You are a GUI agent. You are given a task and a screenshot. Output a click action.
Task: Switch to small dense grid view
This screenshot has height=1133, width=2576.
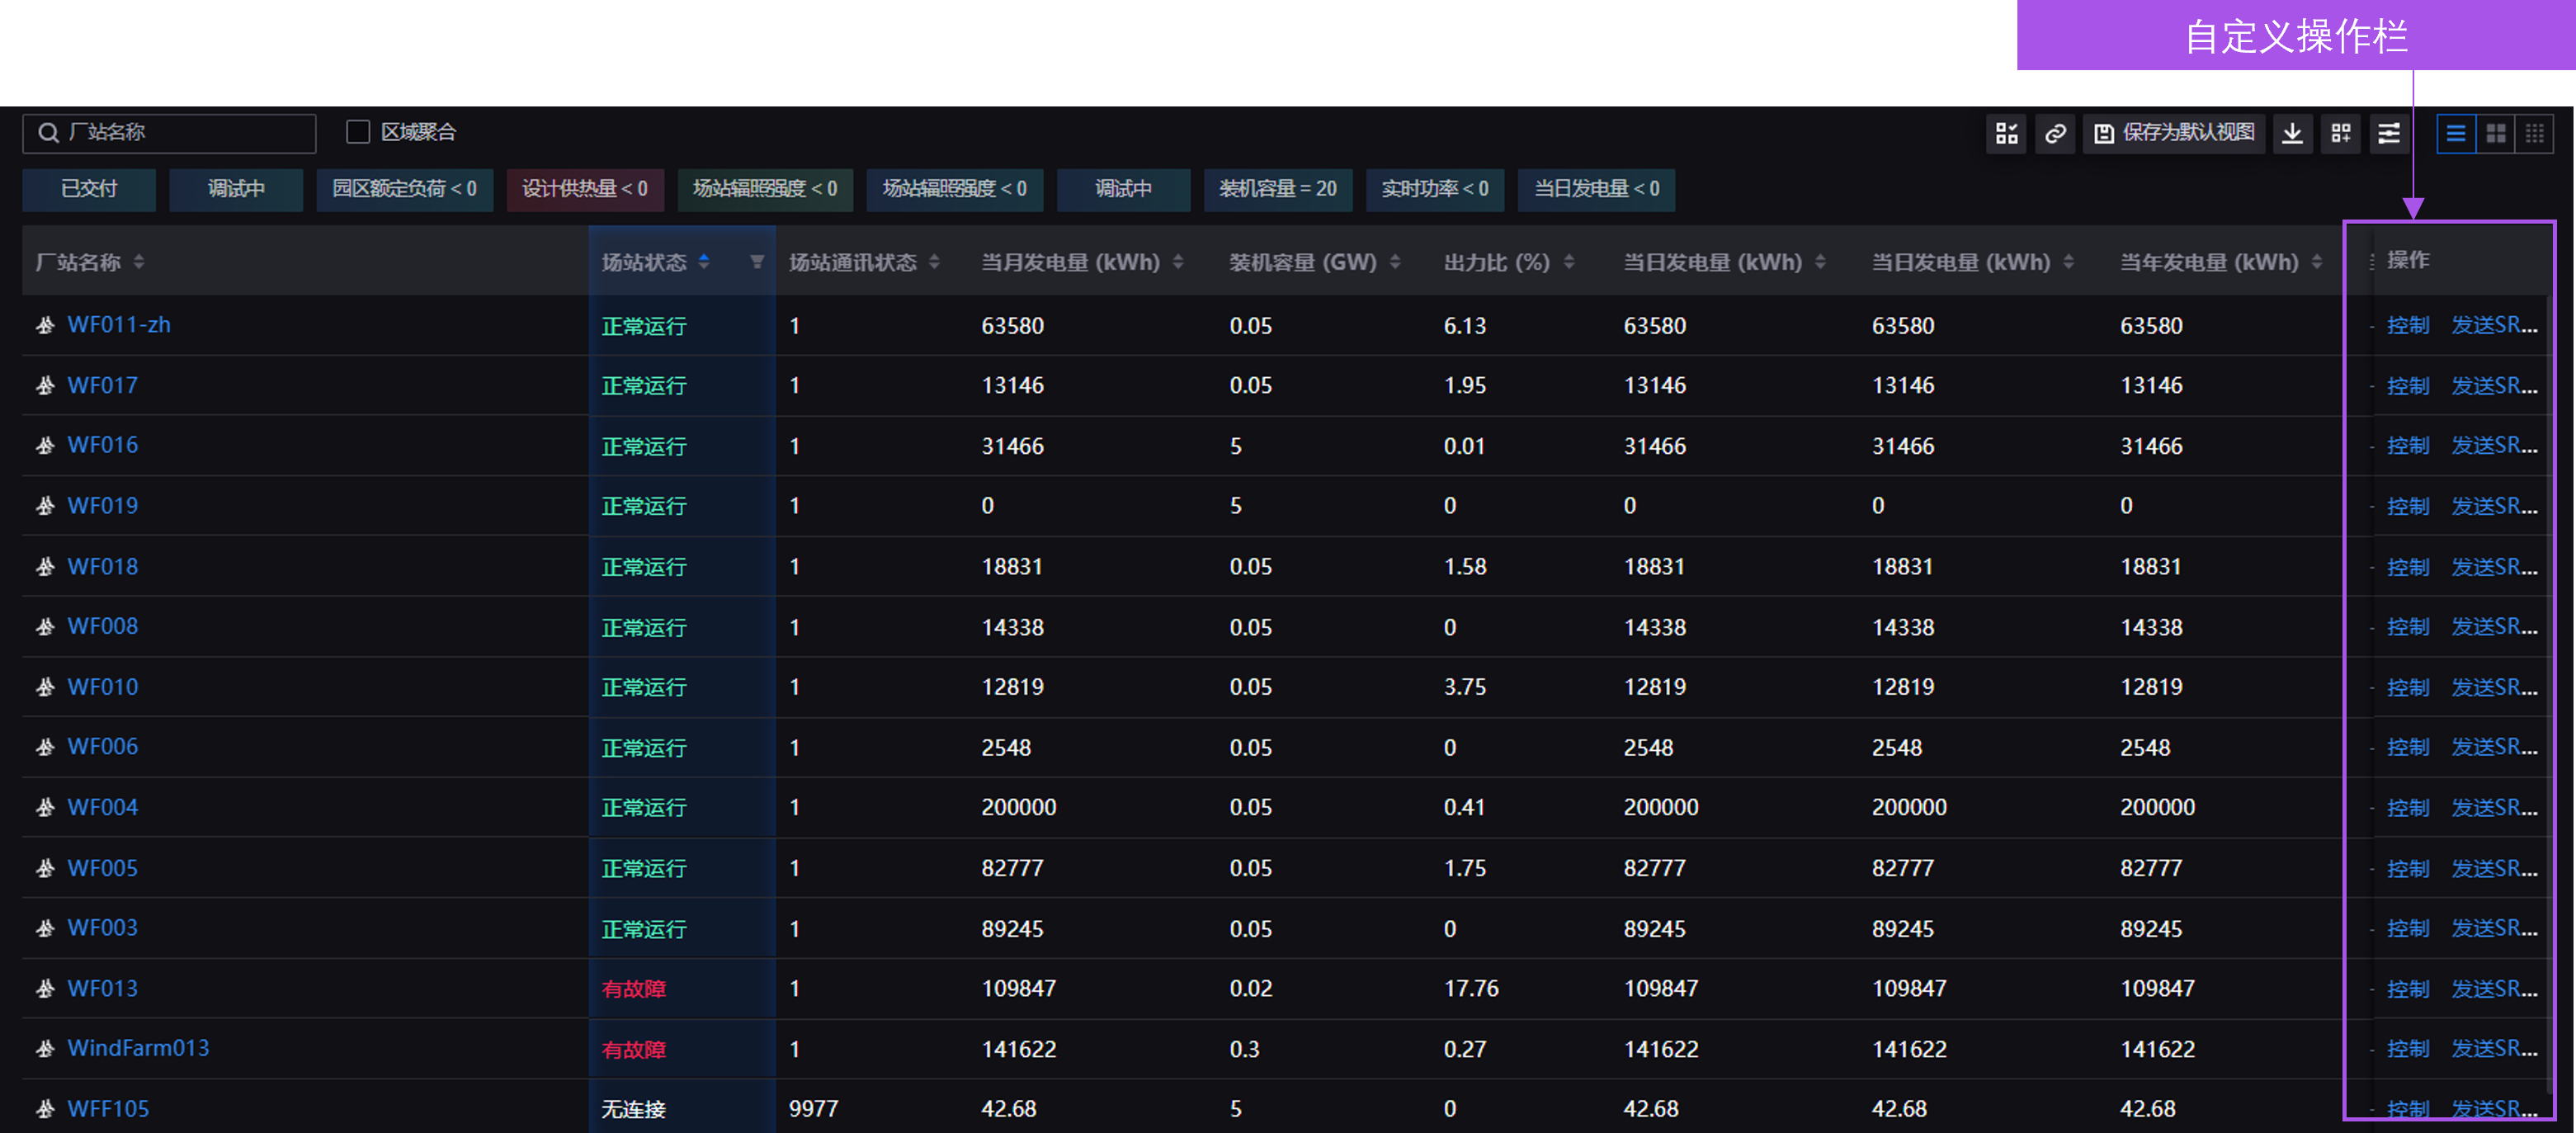coord(2535,134)
